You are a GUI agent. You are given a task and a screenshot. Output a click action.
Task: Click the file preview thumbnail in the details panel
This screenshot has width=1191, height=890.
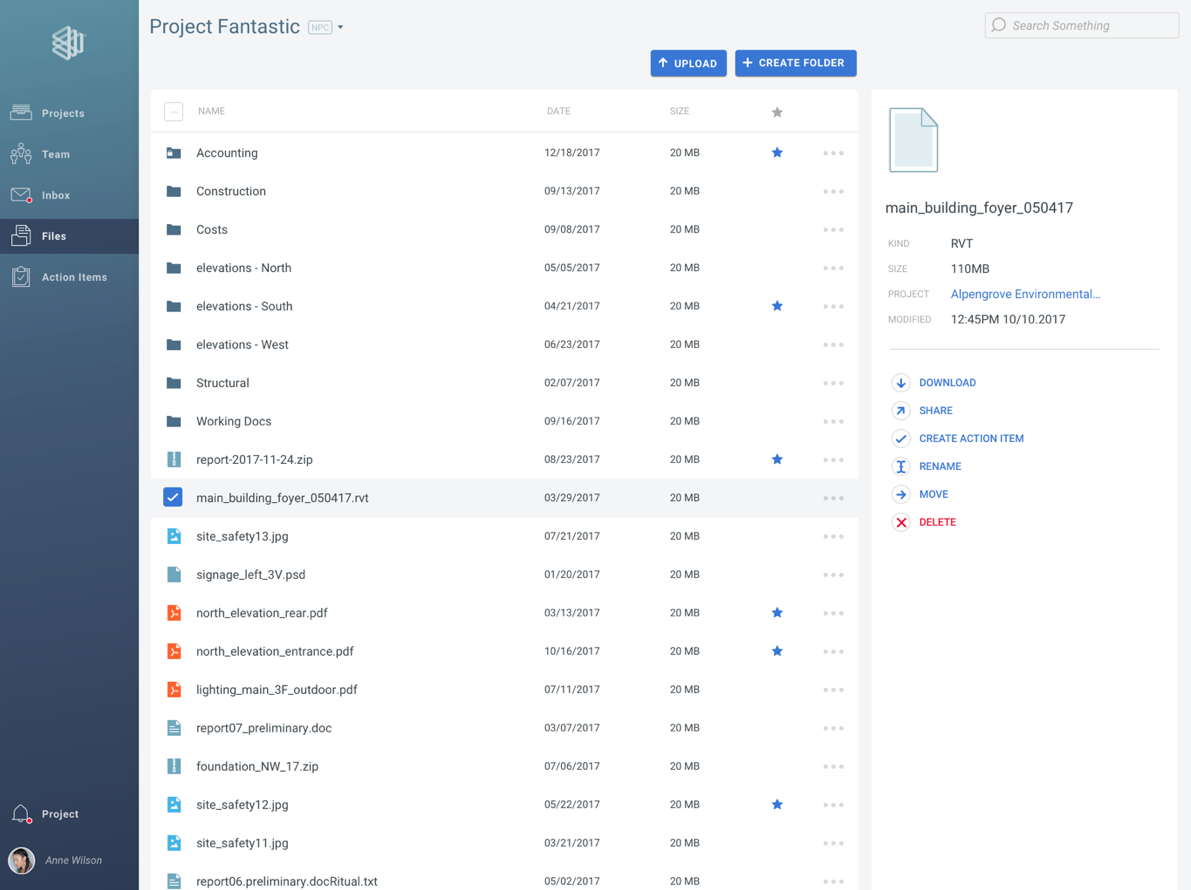912,140
